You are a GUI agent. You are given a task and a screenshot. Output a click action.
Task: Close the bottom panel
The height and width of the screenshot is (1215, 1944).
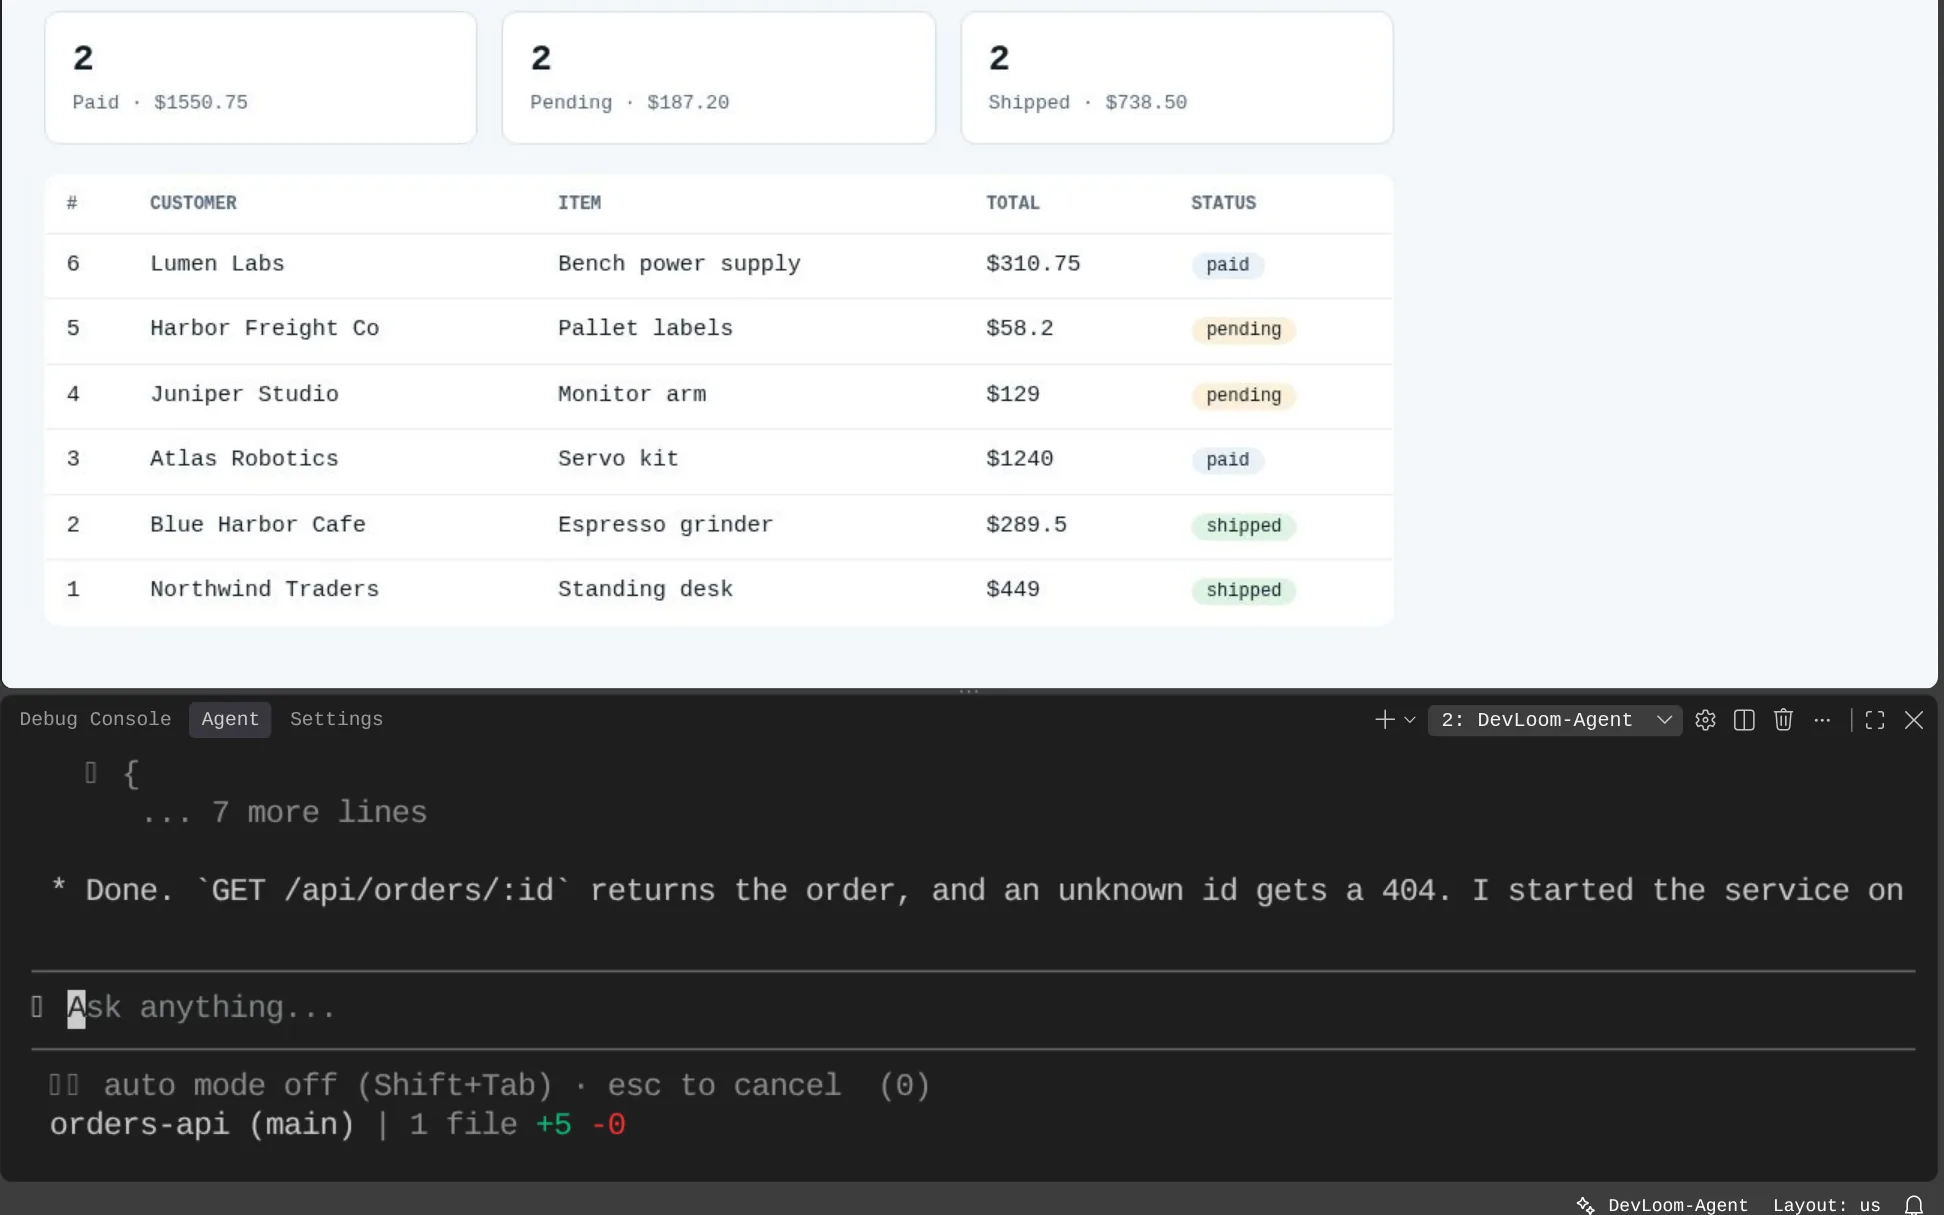tap(1914, 720)
